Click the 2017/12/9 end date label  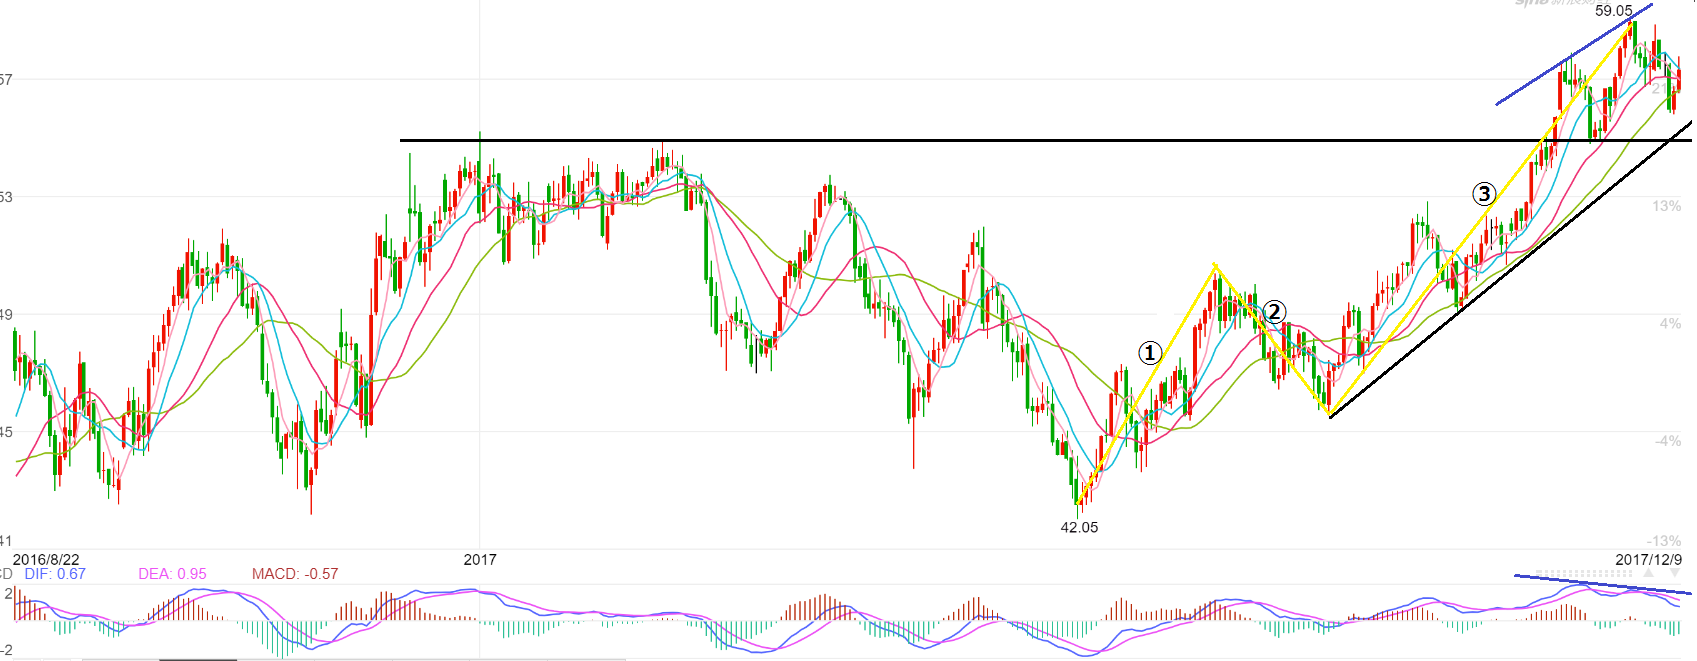pos(1648,560)
